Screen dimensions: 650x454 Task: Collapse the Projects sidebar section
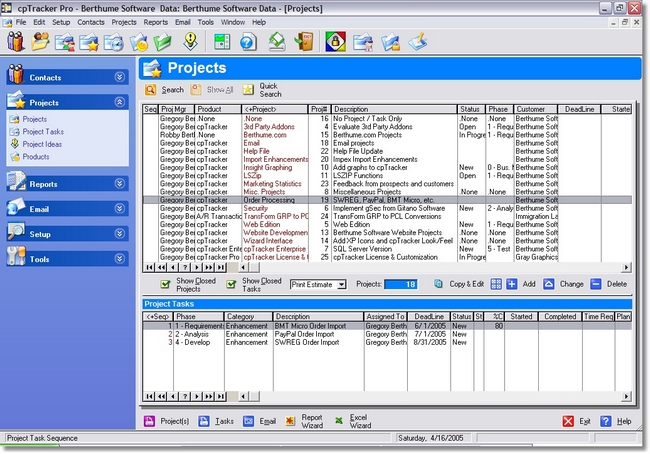[119, 102]
